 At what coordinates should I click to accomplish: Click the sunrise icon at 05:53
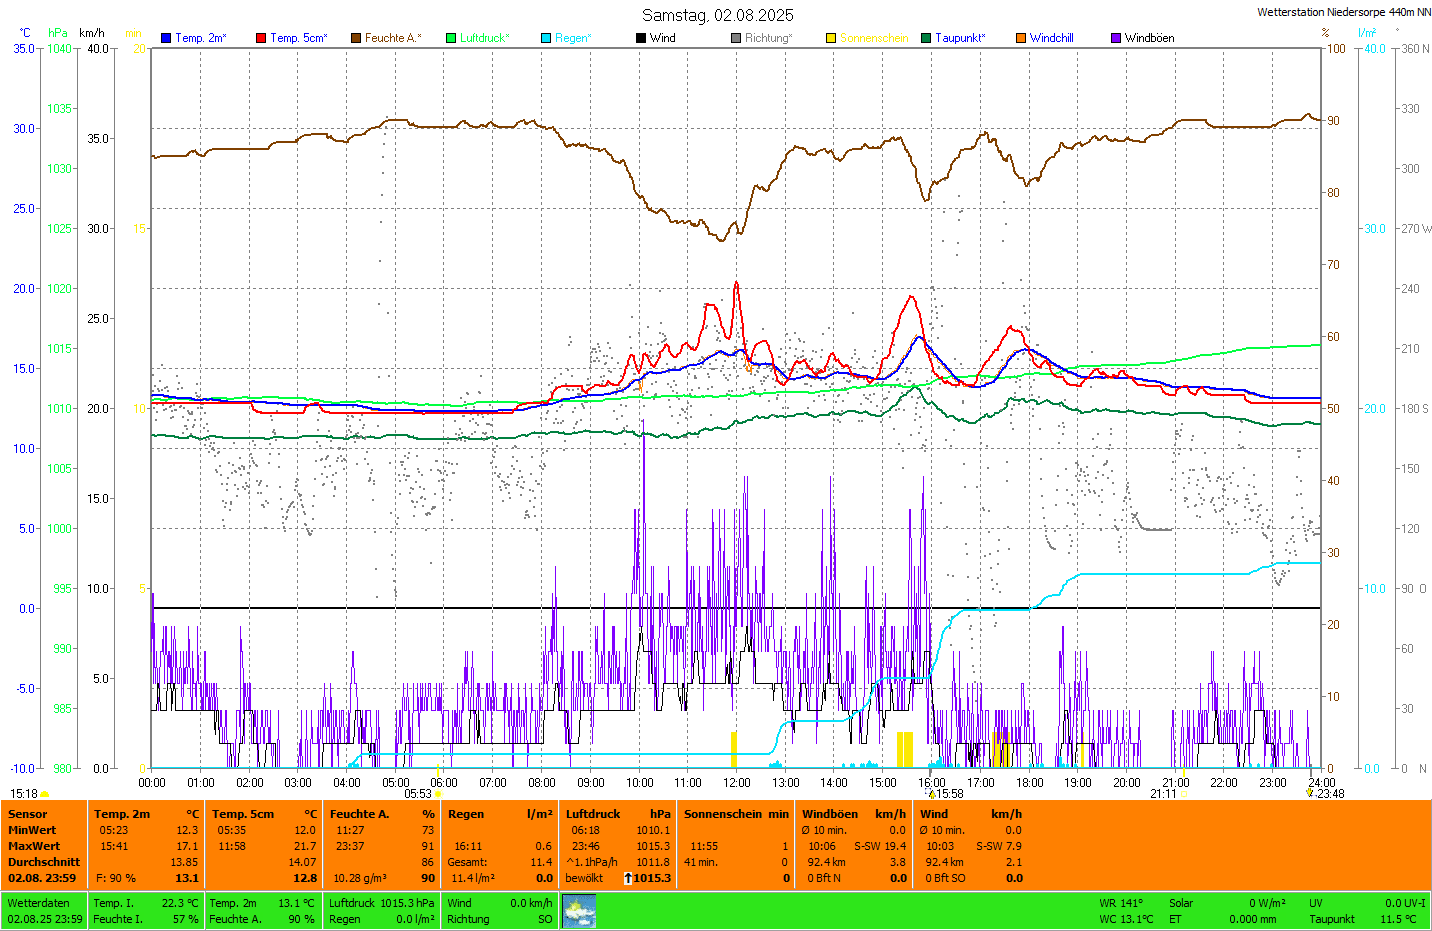coord(438,794)
